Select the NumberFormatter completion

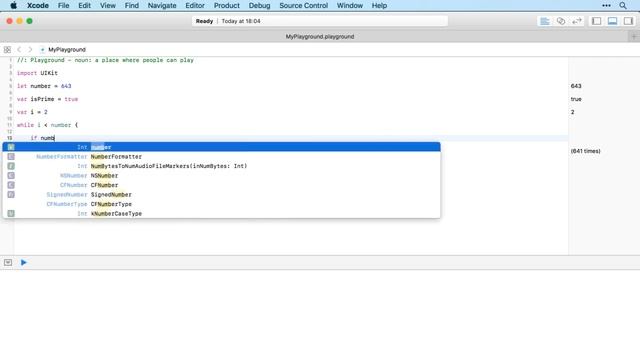pyautogui.click(x=222, y=157)
